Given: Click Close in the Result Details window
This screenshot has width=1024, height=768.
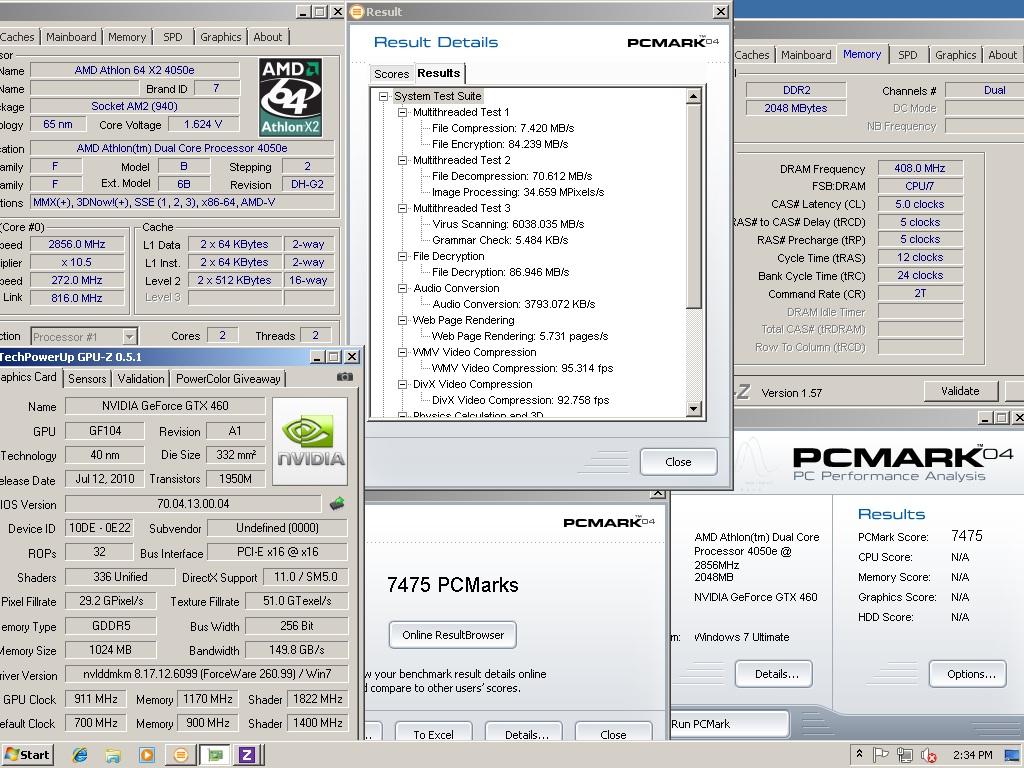Looking at the screenshot, I should tap(678, 462).
